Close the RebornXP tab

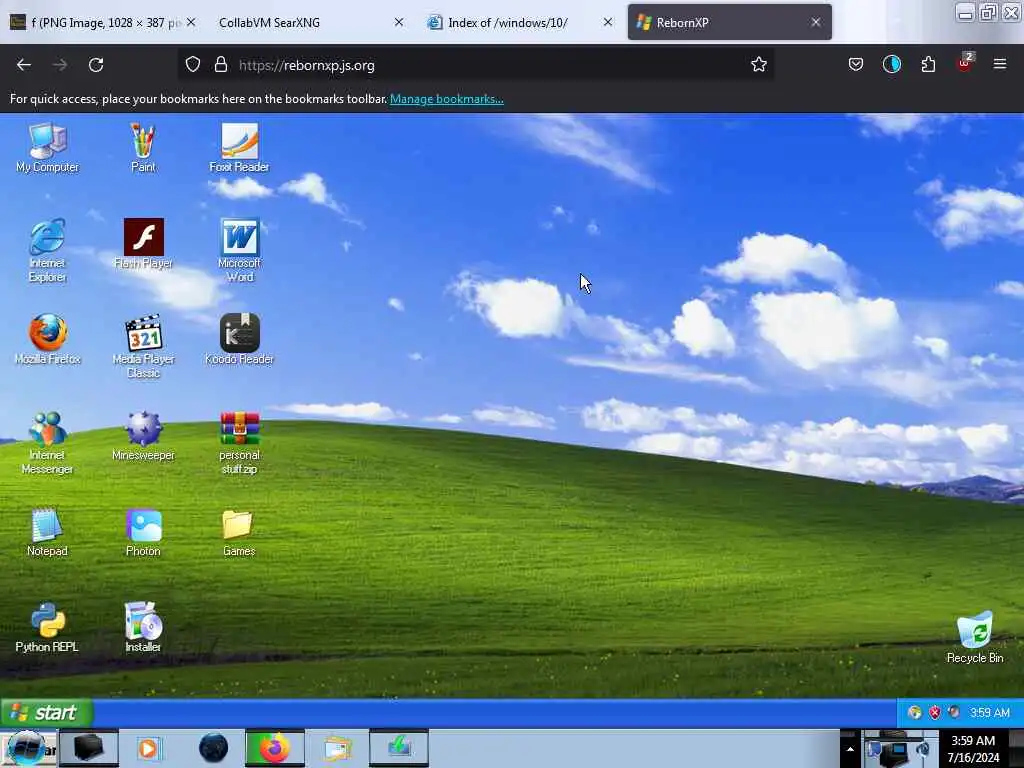(816, 22)
